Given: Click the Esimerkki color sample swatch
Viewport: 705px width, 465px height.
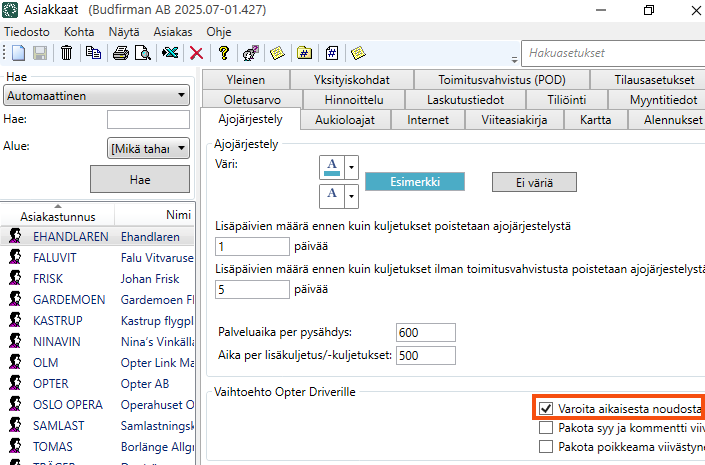Looking at the screenshot, I should point(416,182).
